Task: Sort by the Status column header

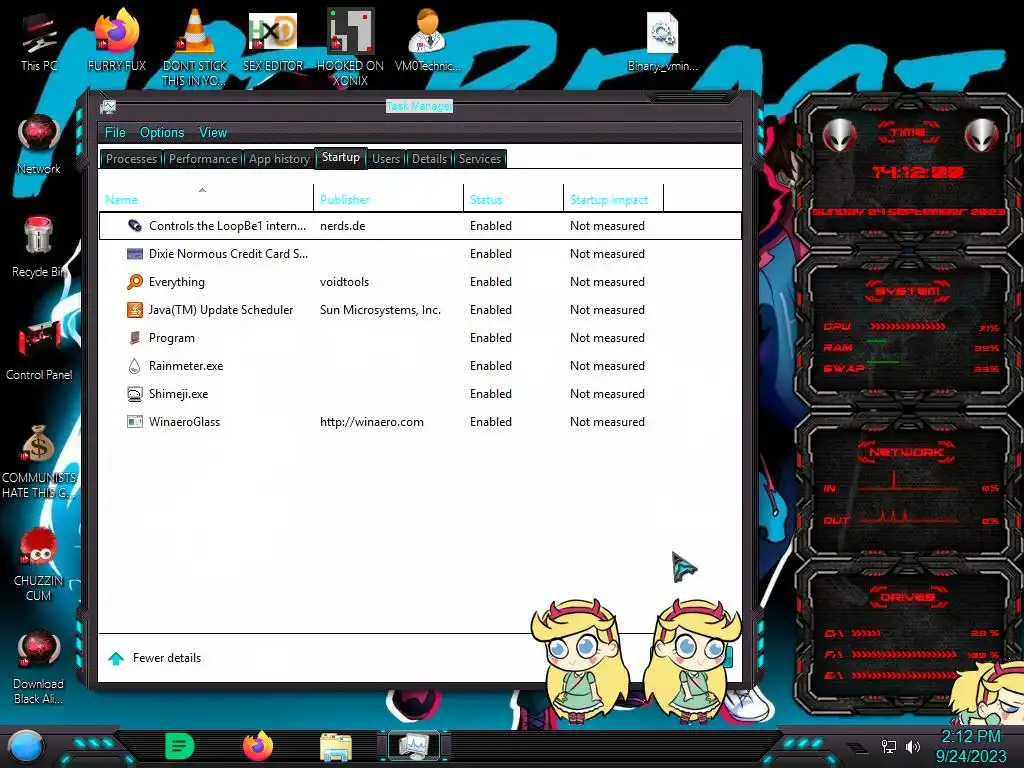Action: point(513,199)
